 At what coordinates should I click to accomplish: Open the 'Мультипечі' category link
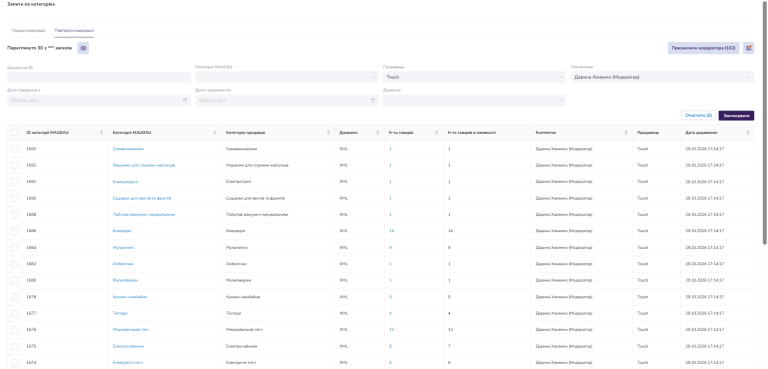(123, 247)
